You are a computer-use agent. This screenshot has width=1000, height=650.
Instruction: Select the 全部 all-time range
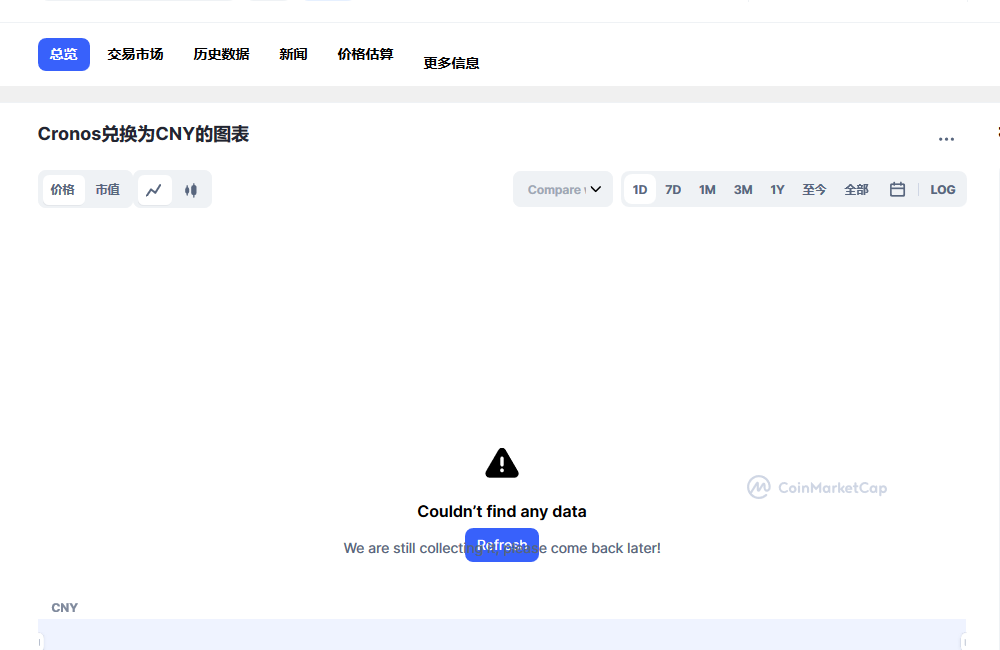(856, 189)
